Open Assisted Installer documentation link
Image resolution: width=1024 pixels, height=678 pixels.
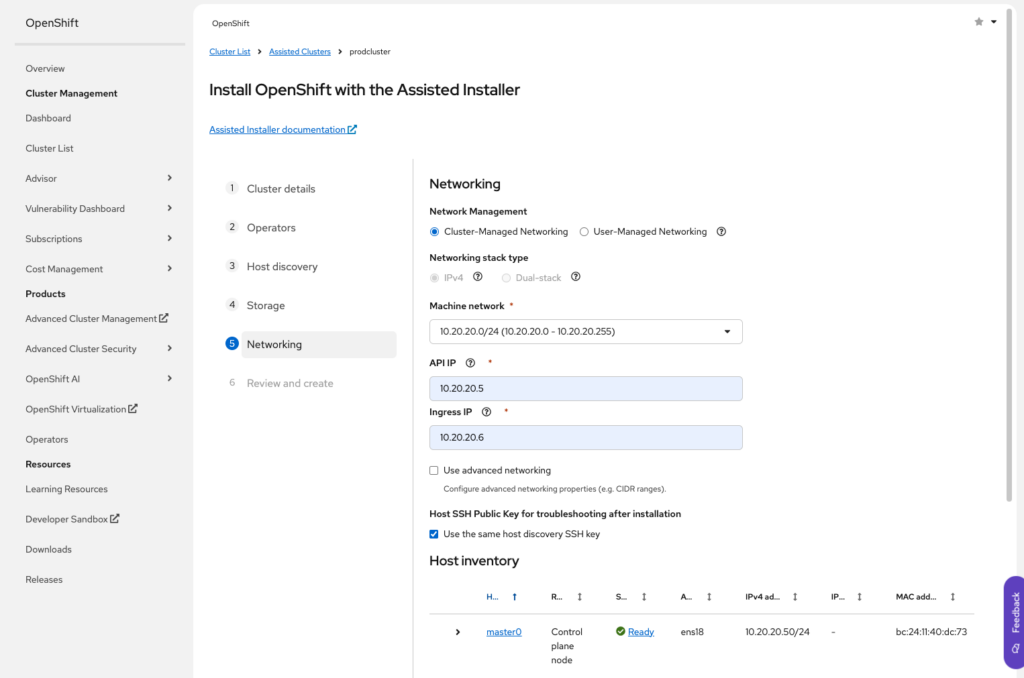click(282, 130)
